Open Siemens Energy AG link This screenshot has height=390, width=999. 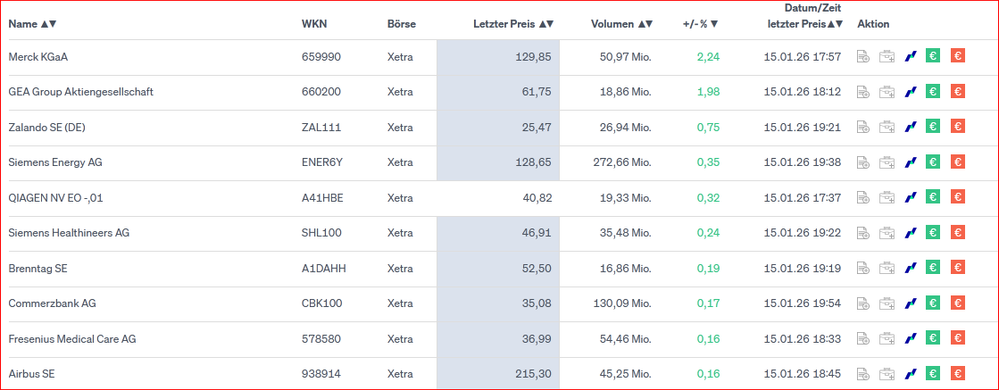pos(55,162)
